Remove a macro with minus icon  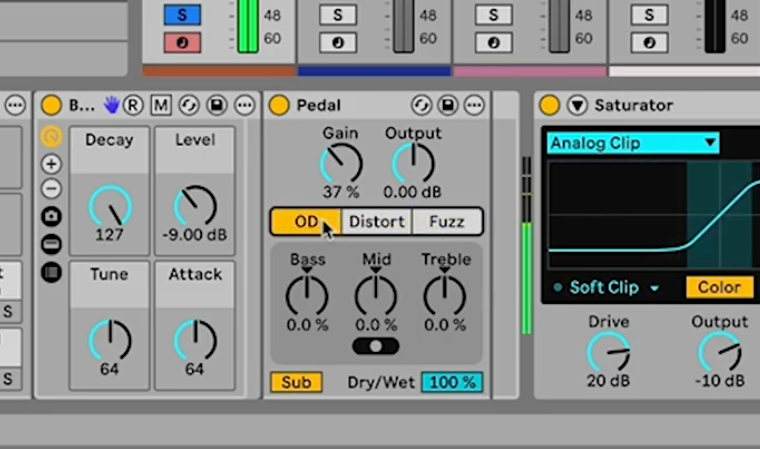coord(51,189)
